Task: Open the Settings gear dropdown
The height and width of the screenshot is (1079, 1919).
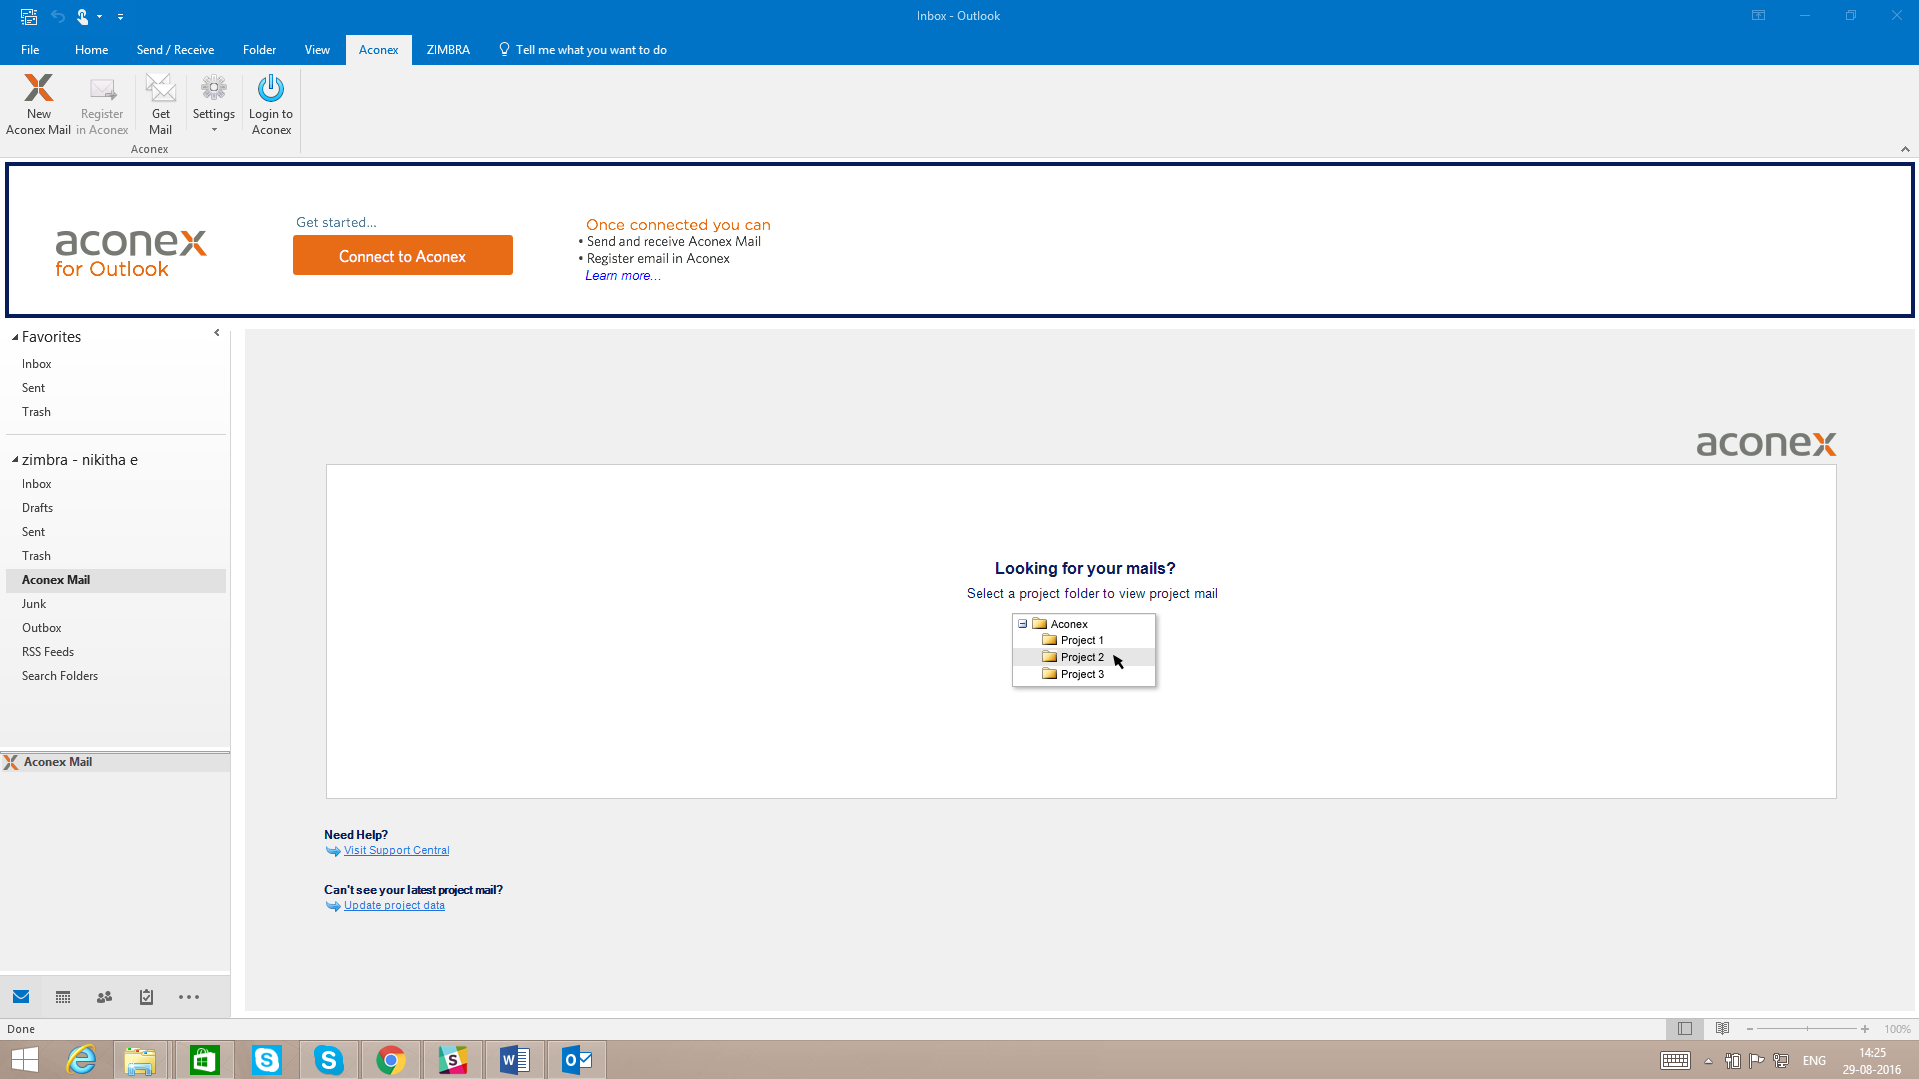Action: pos(214,104)
